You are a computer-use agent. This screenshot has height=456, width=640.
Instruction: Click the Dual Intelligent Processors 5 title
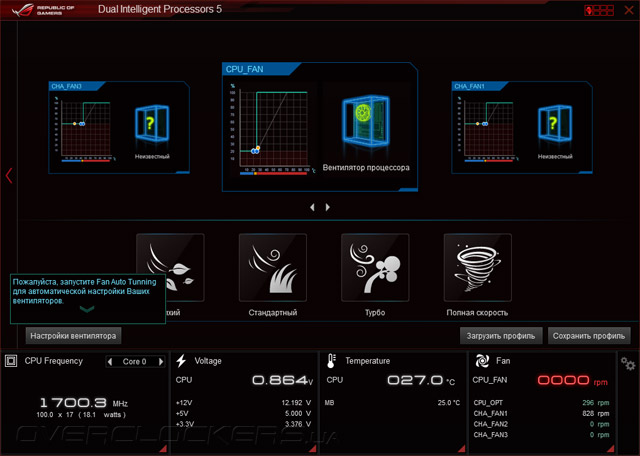(160, 9)
